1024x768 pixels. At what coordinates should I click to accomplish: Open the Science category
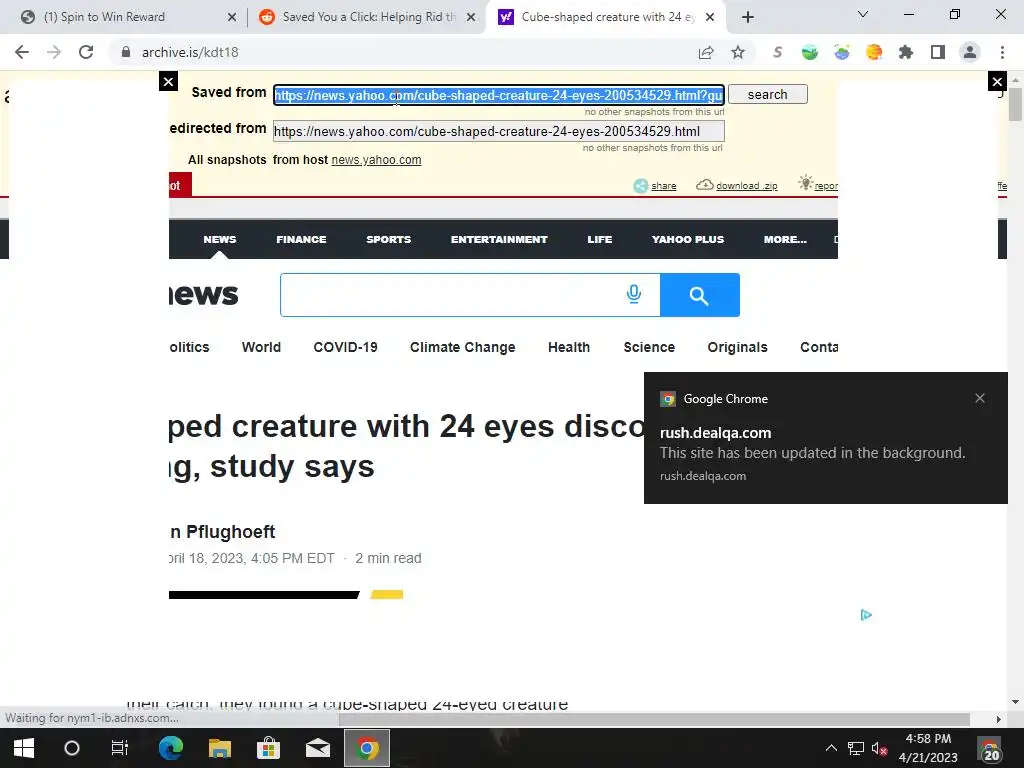[x=649, y=347]
